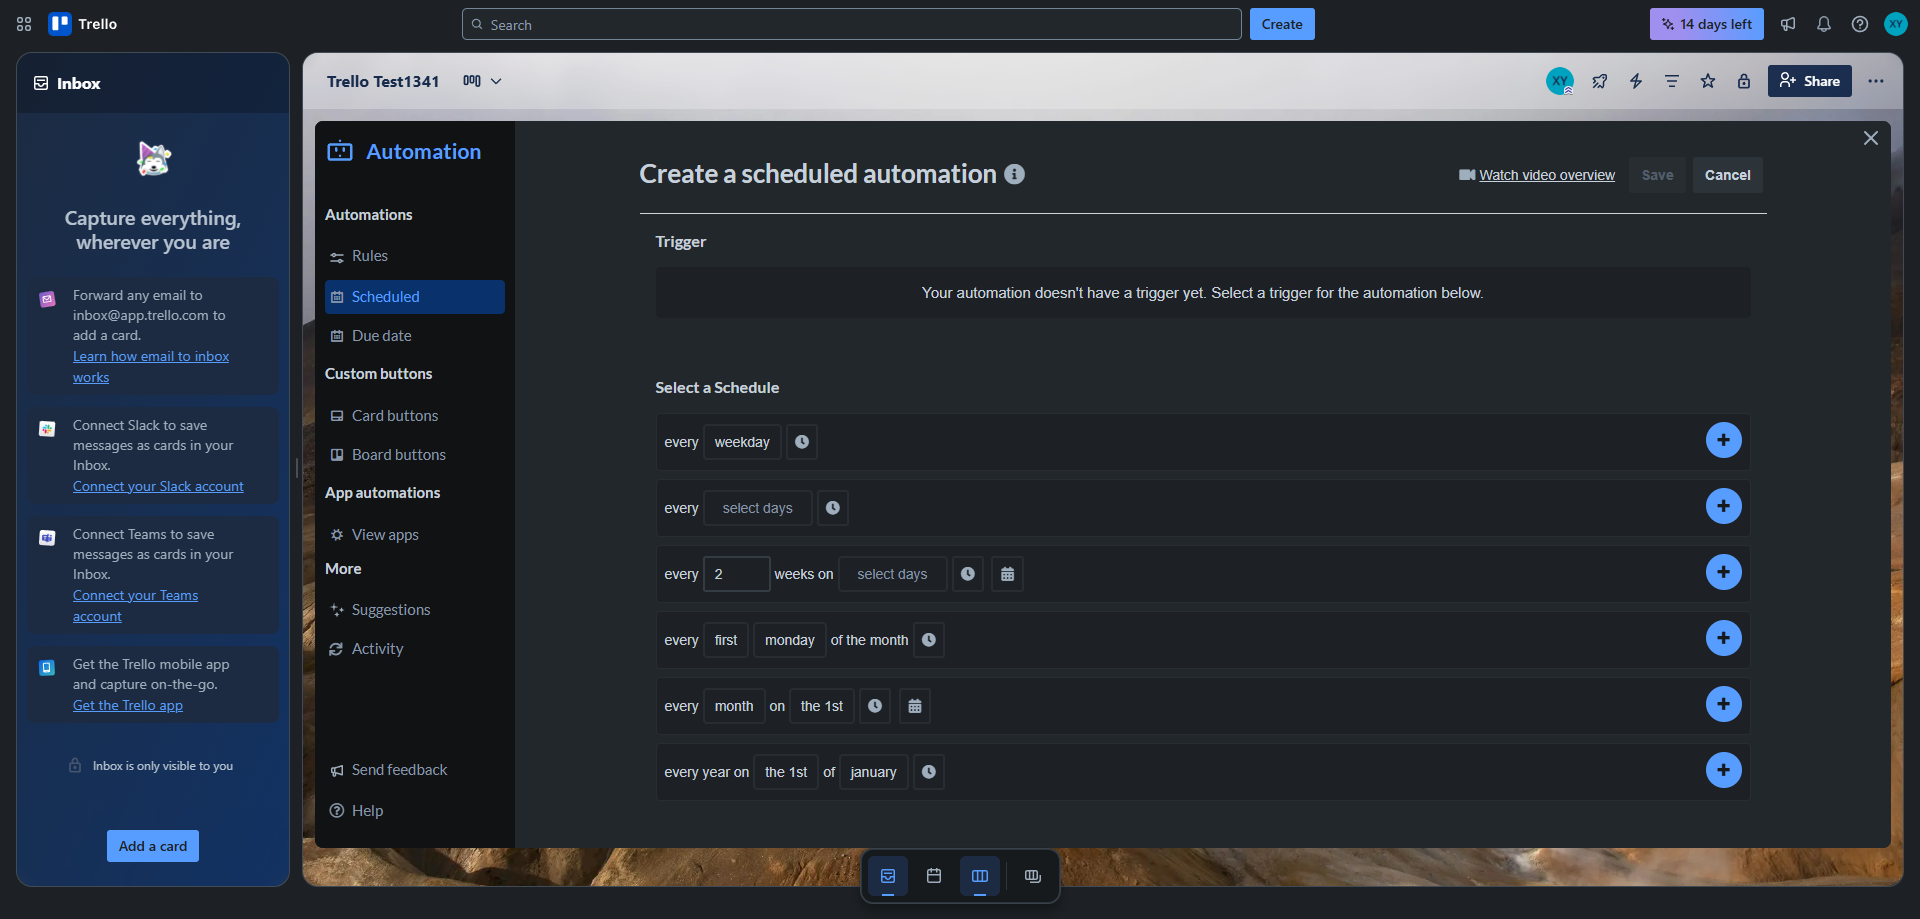
Task: Add the first monday of month schedule
Action: pos(1723,638)
